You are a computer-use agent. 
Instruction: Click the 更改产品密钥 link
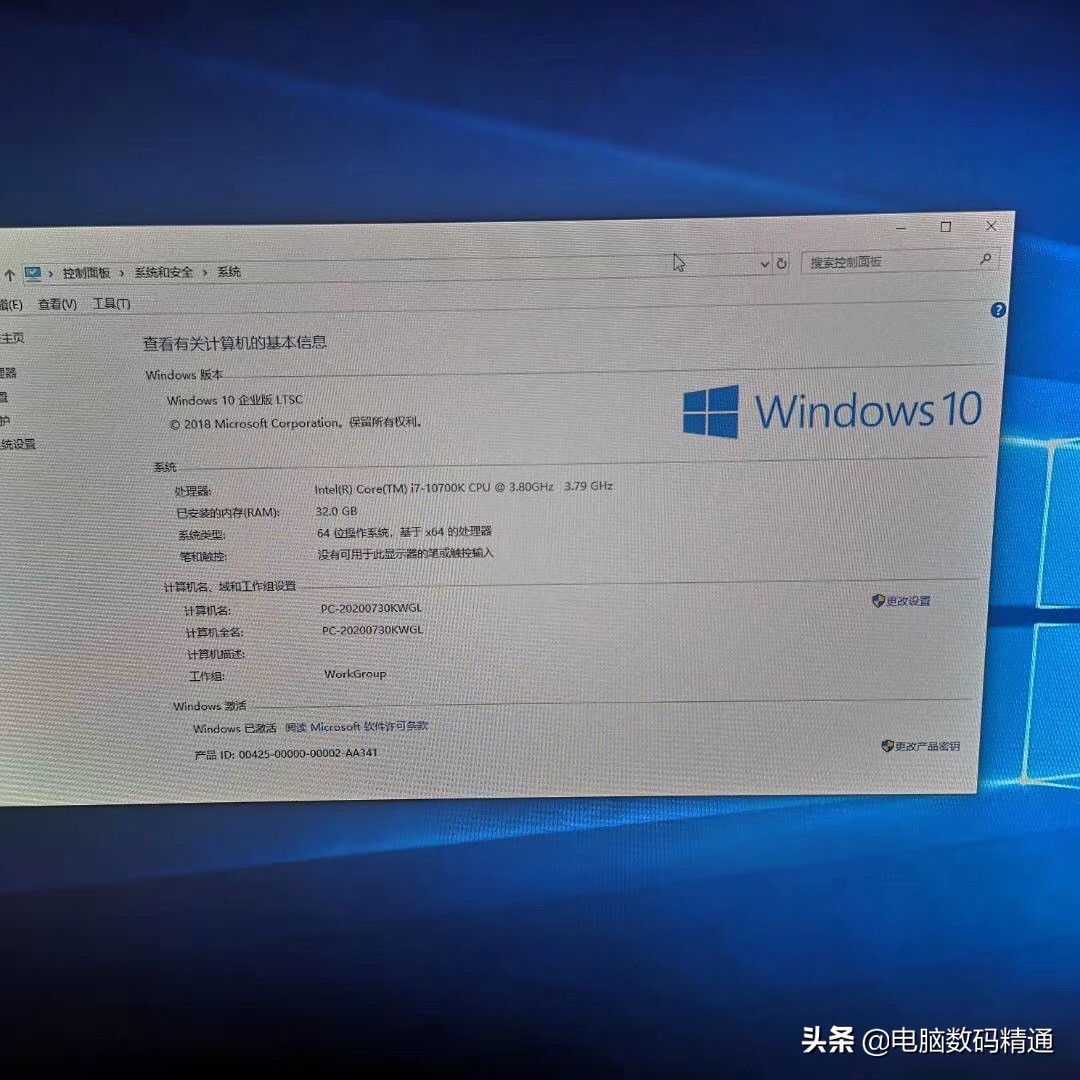[927, 746]
